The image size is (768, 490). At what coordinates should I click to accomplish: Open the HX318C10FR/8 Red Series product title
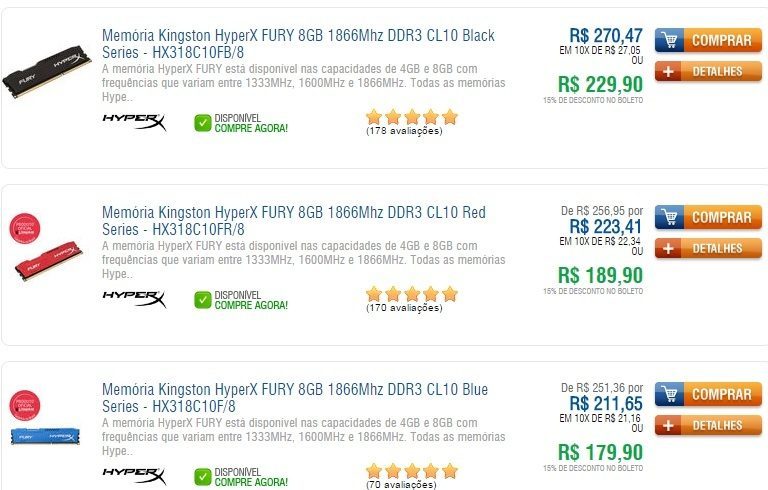click(x=294, y=220)
